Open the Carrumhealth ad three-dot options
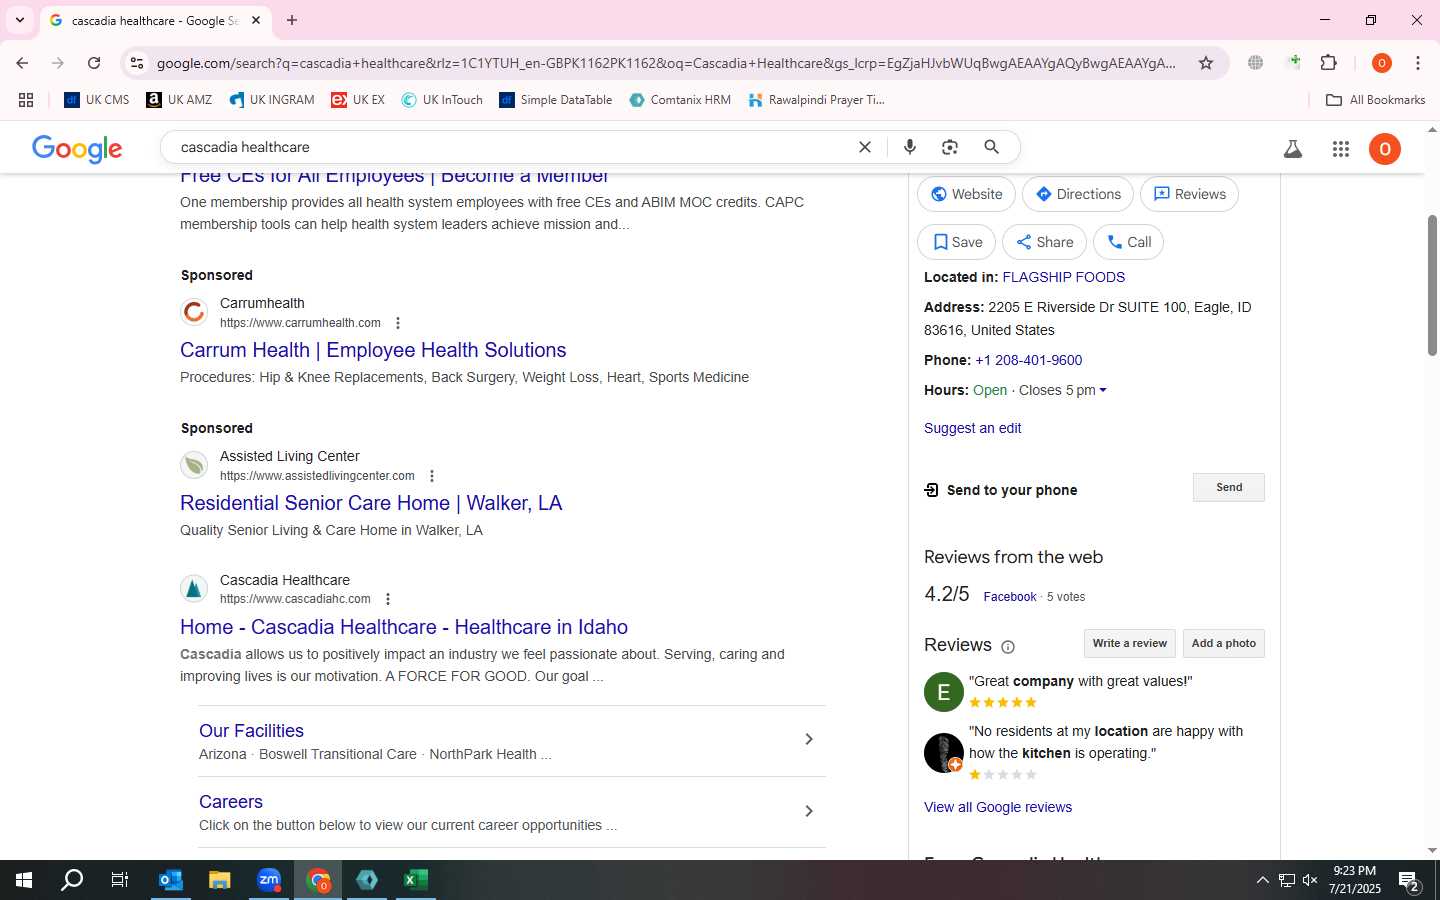Viewport: 1440px width, 900px height. coord(398,323)
